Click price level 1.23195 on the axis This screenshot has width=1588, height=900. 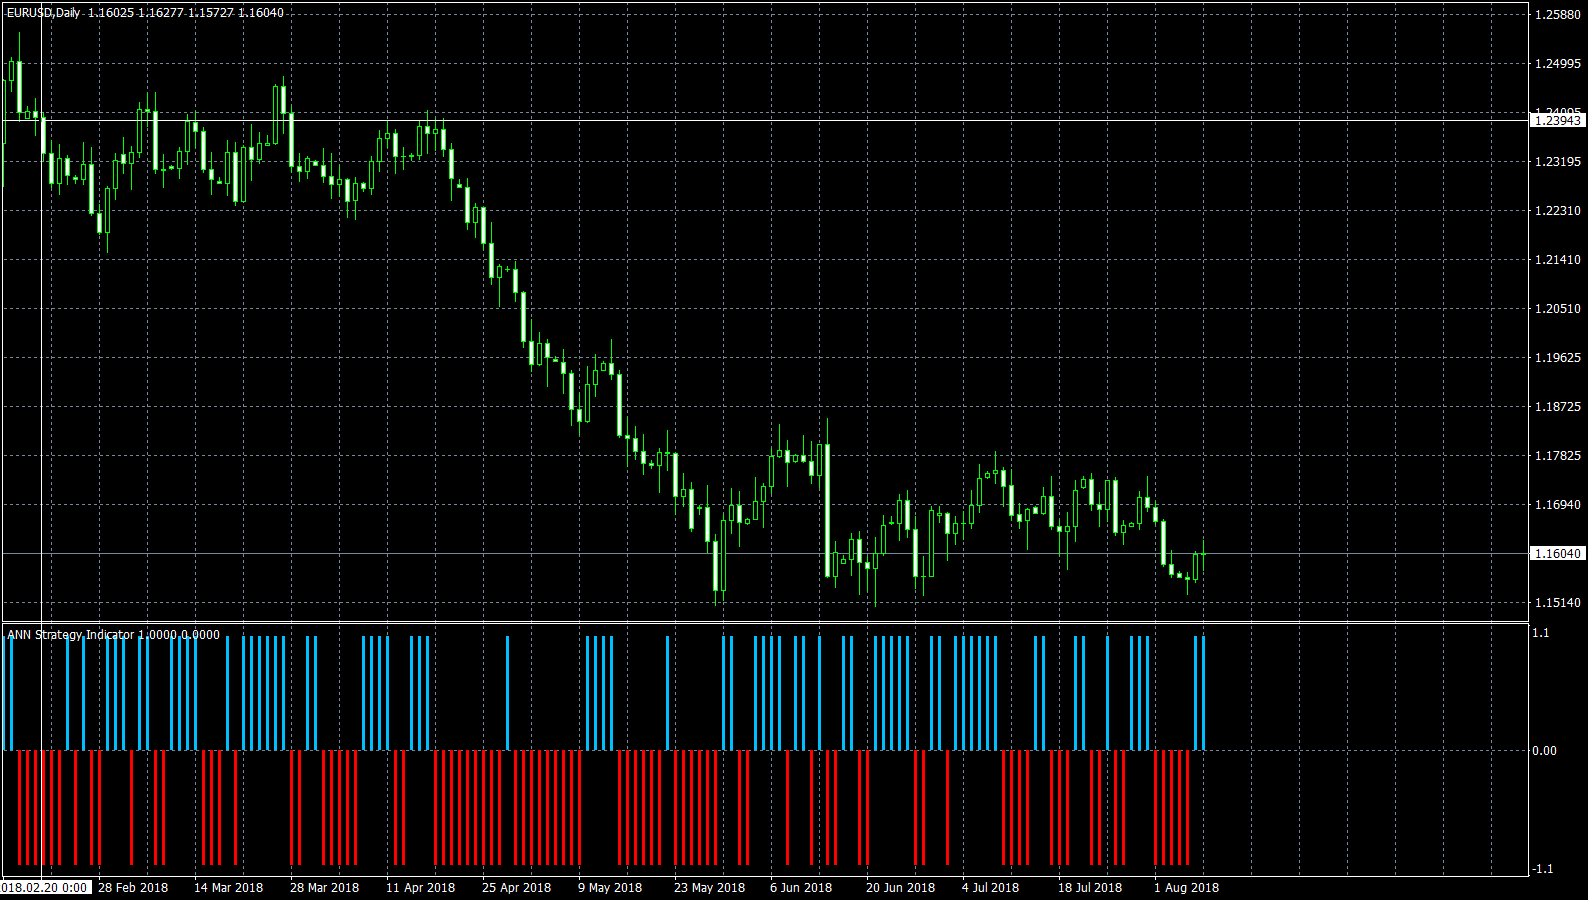1558,162
